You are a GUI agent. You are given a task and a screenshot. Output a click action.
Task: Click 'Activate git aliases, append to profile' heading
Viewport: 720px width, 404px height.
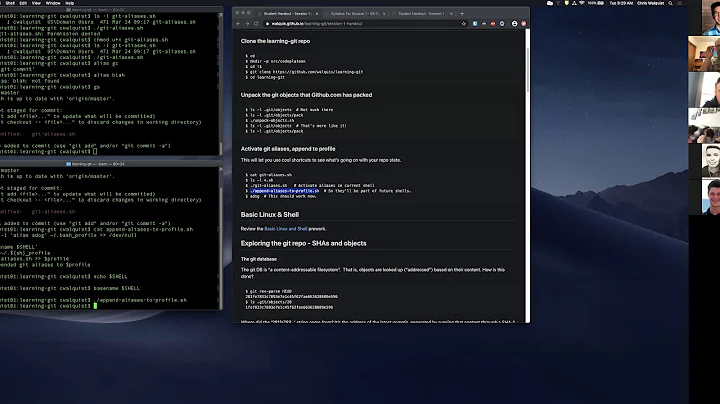pos(288,149)
